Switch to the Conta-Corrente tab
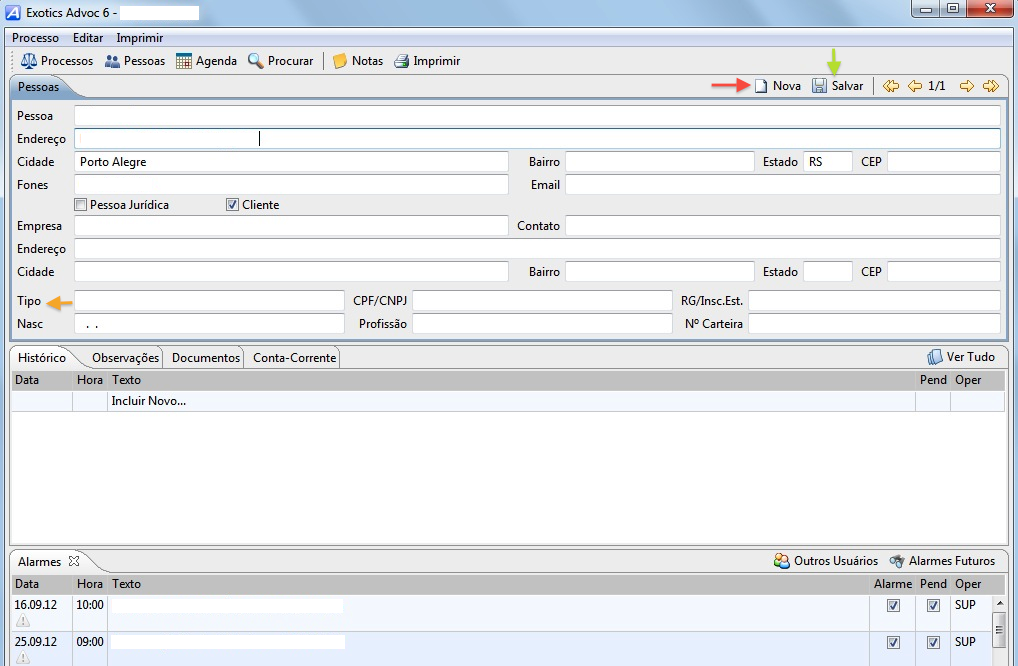Image resolution: width=1018 pixels, height=666 pixels. pos(294,357)
